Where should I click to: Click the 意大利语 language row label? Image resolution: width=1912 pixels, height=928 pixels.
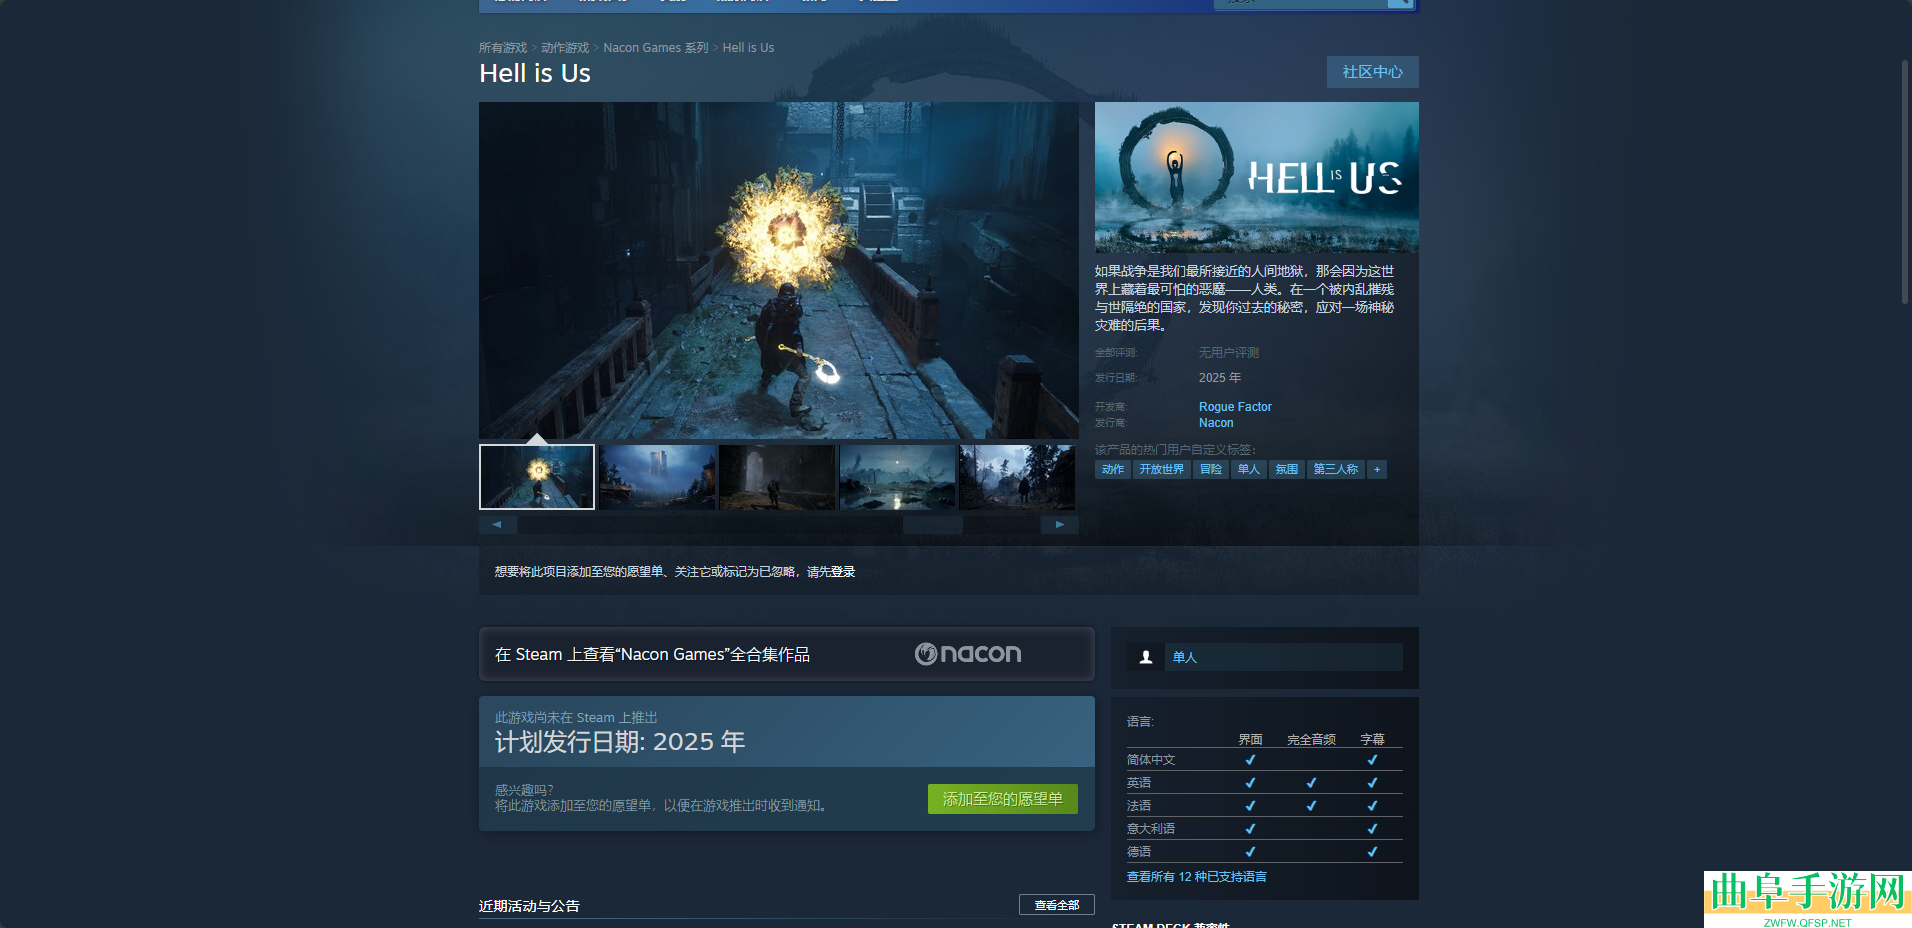(1151, 829)
